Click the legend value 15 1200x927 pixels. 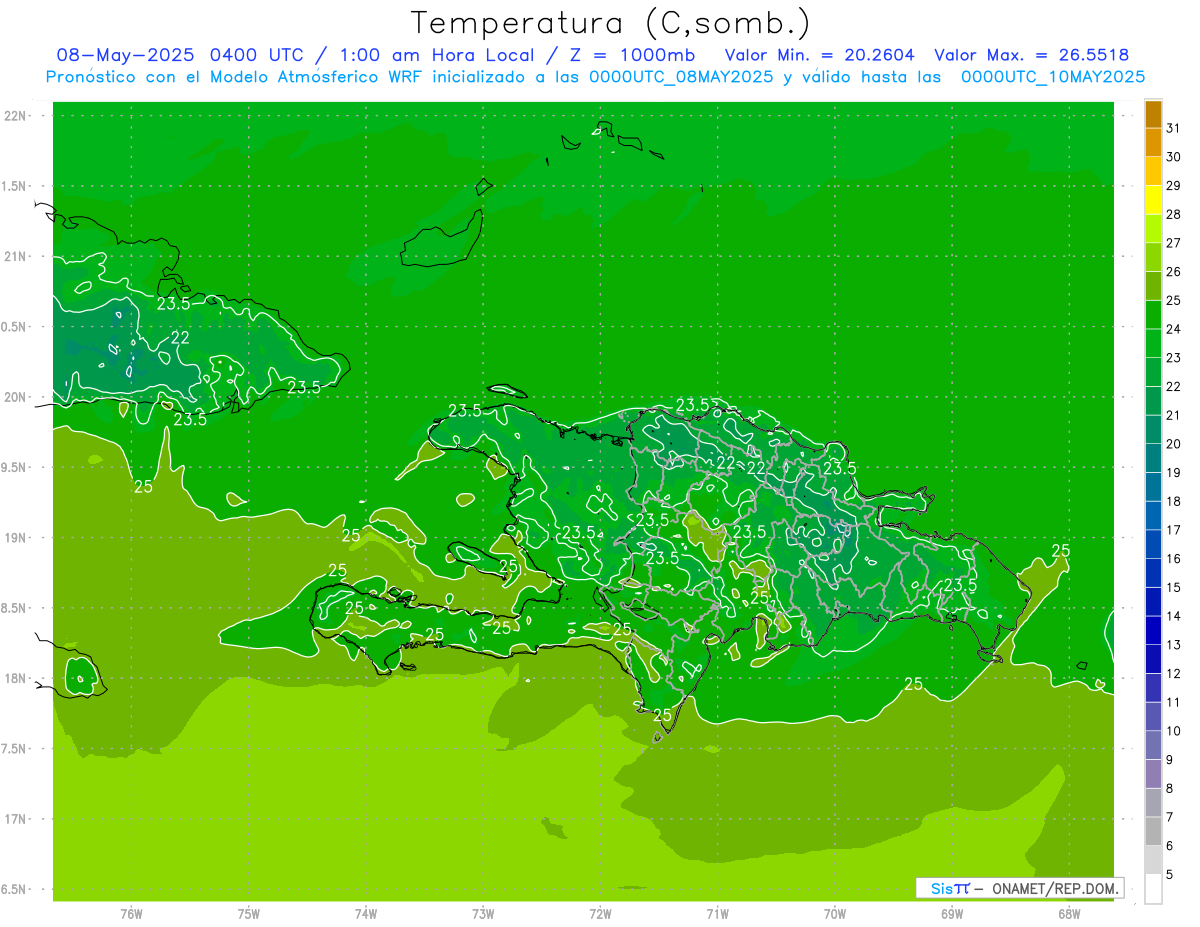pos(1173,587)
